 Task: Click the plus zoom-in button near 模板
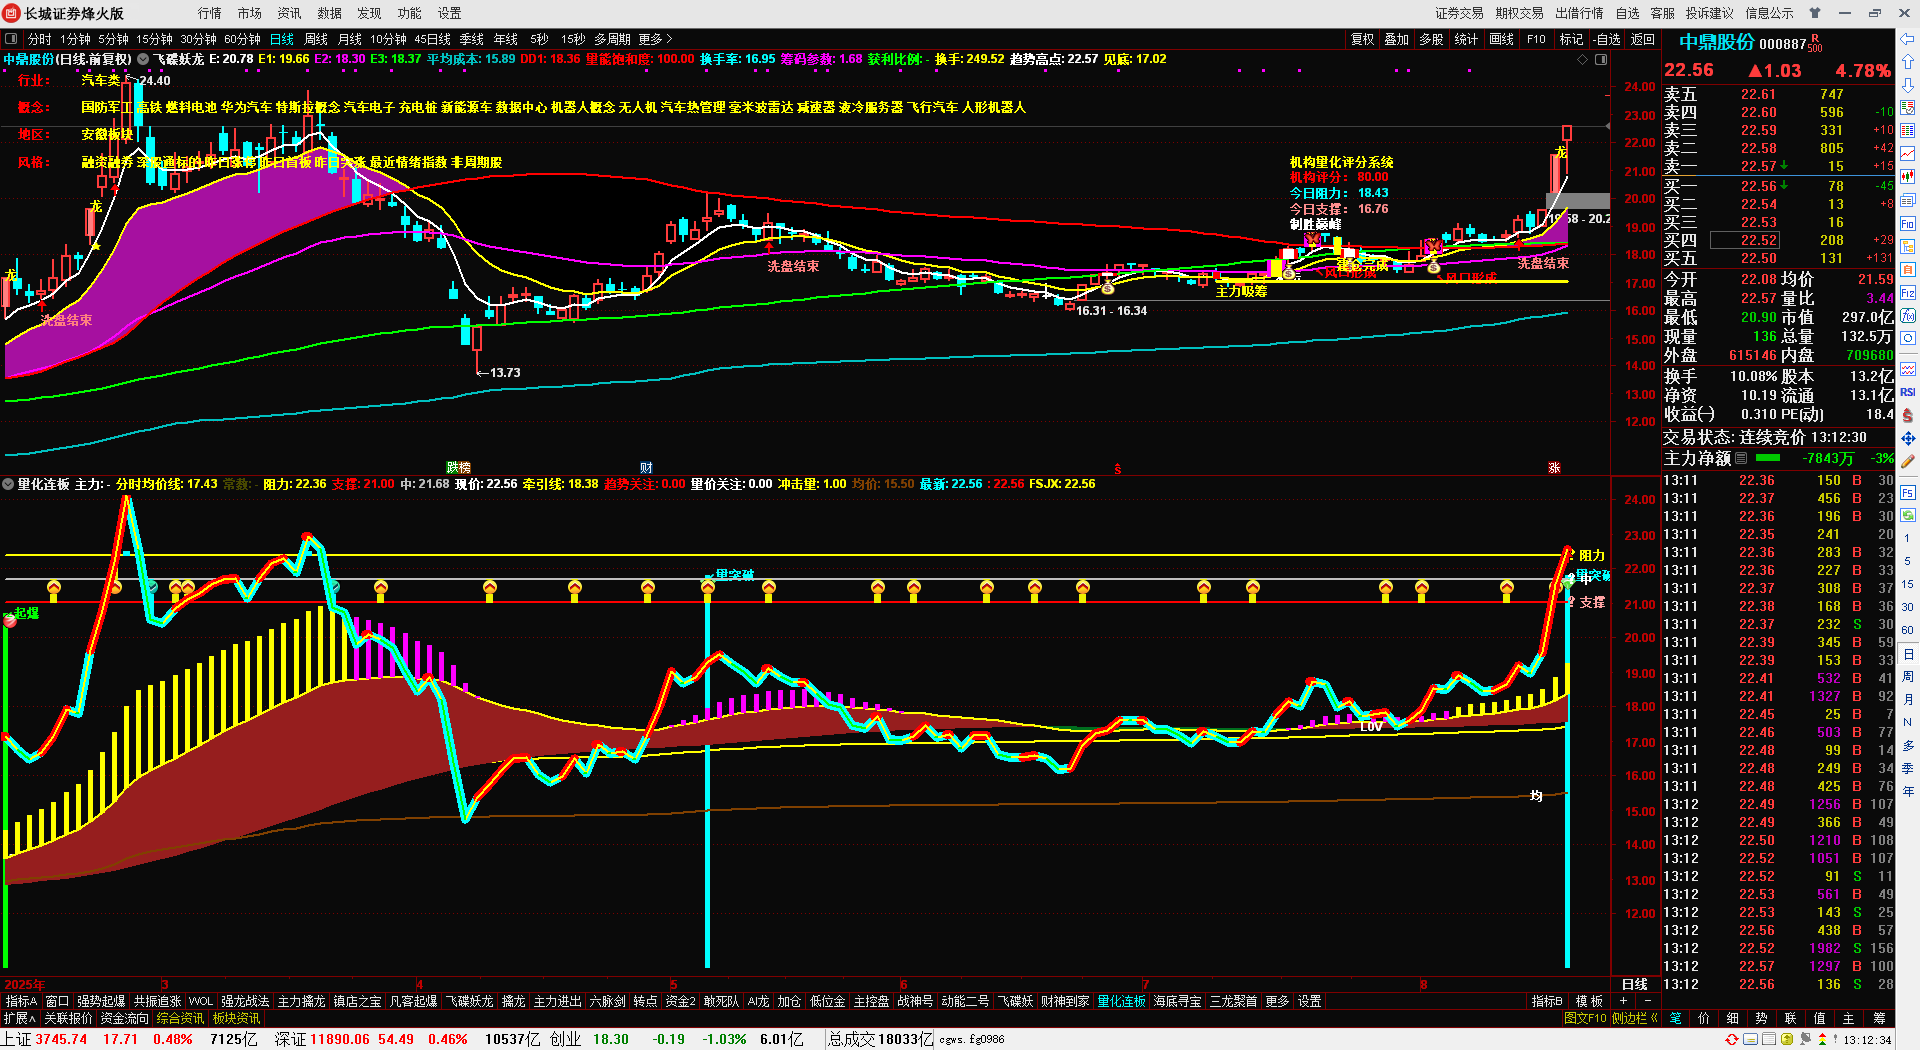[1623, 1001]
